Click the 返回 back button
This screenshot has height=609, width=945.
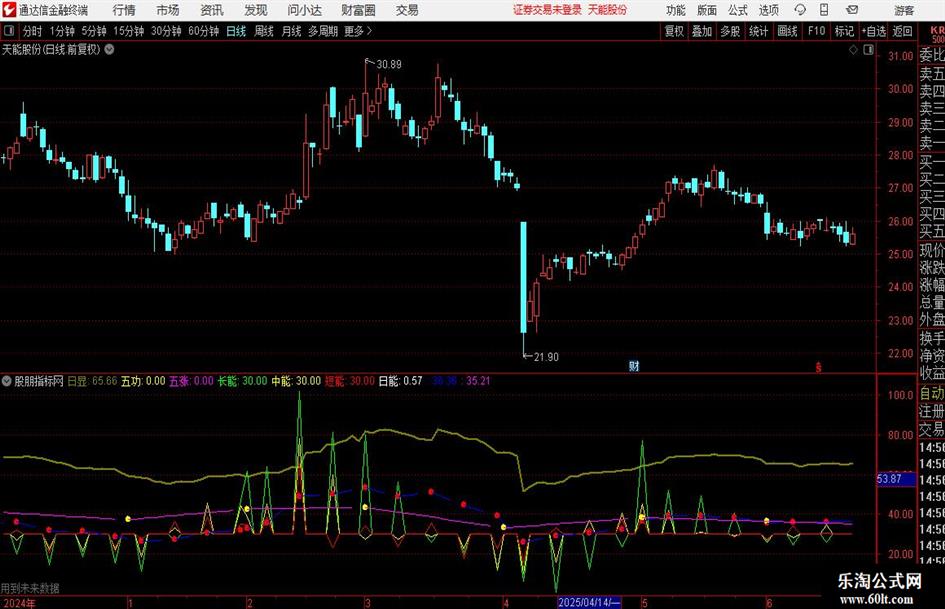902,31
